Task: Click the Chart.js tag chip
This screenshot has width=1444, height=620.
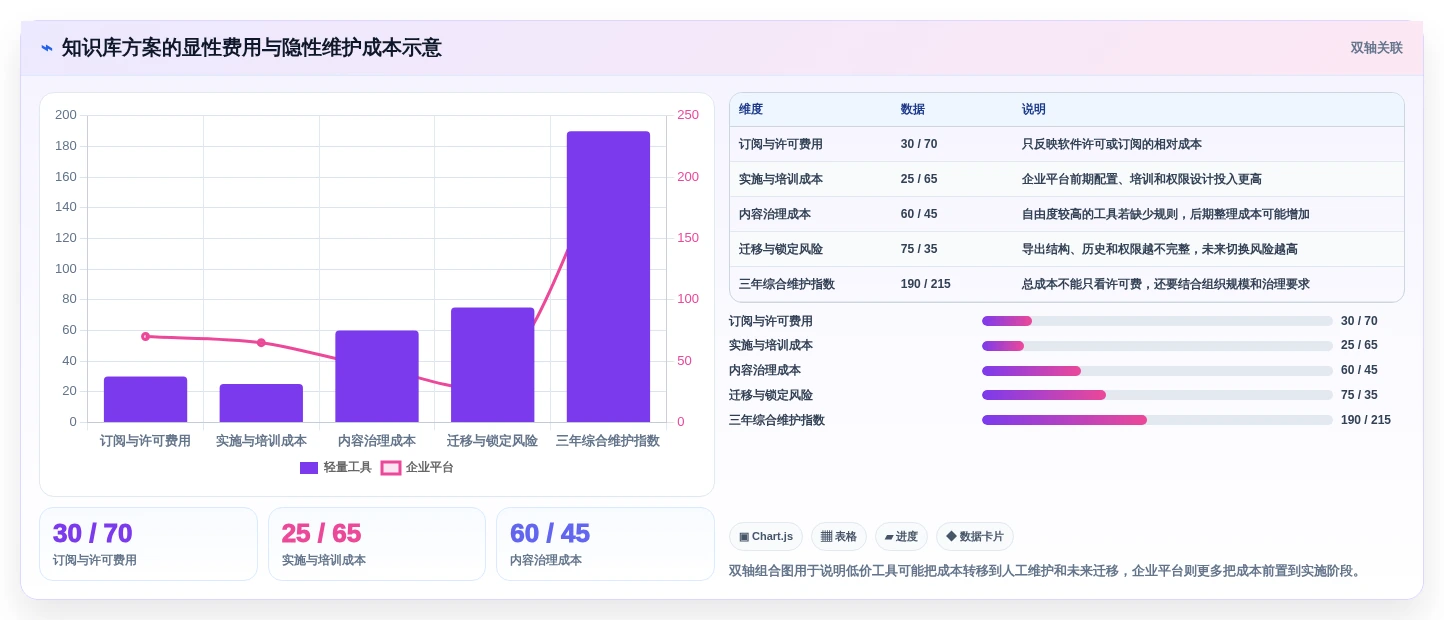Action: [766, 537]
